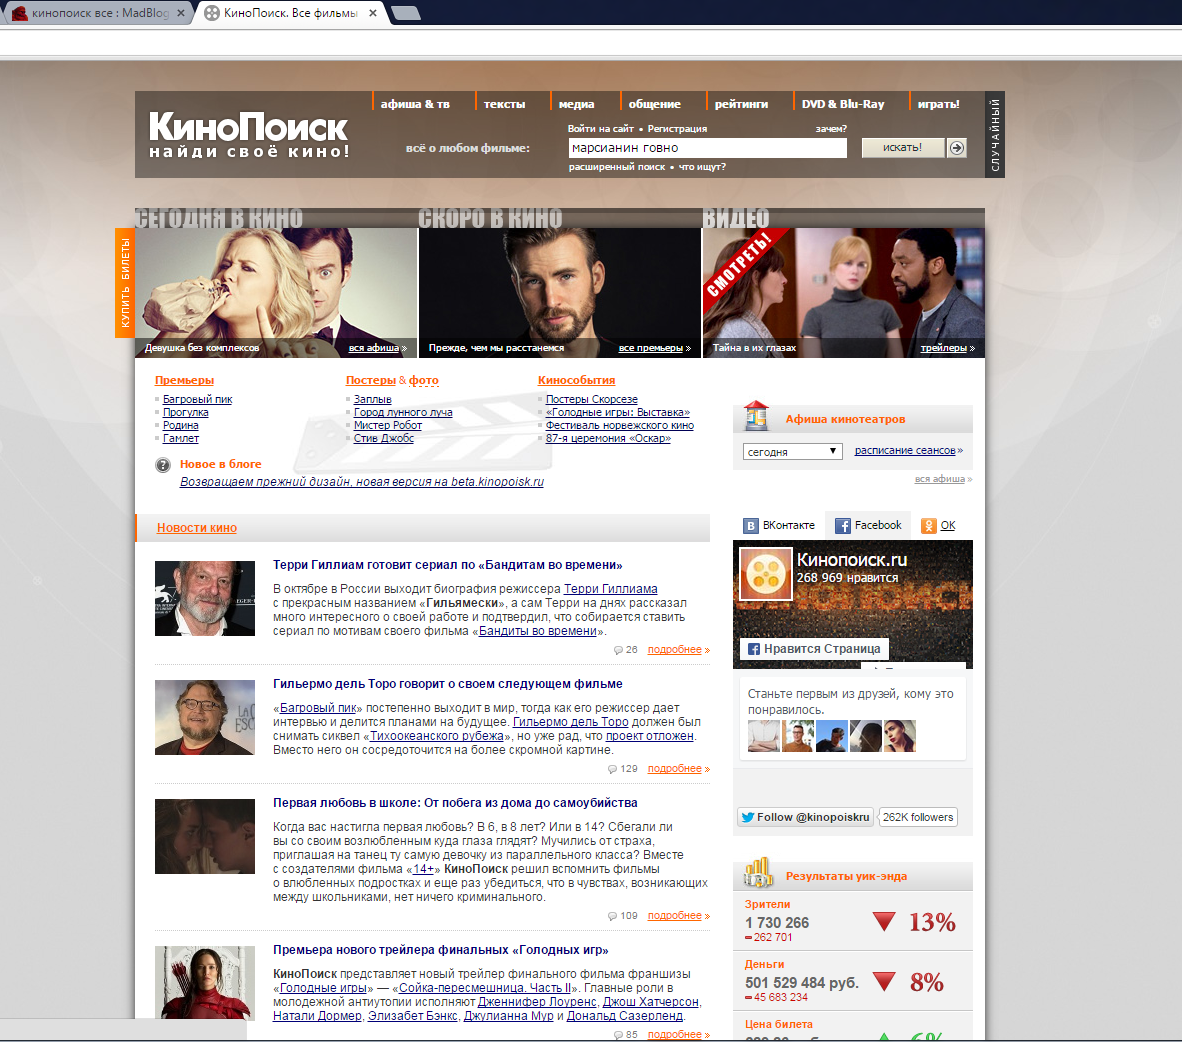Open the Премьера нового трейлера Голодных игр article
Image resolution: width=1182 pixels, height=1042 pixels.
[x=440, y=950]
